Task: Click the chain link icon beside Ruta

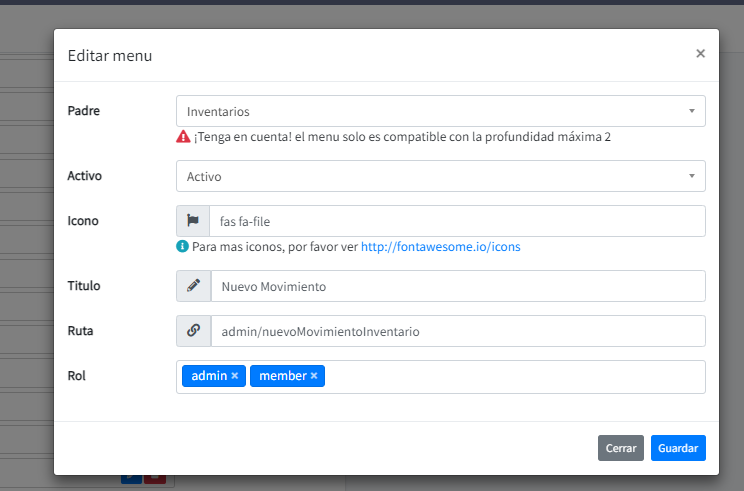Action: coord(193,331)
